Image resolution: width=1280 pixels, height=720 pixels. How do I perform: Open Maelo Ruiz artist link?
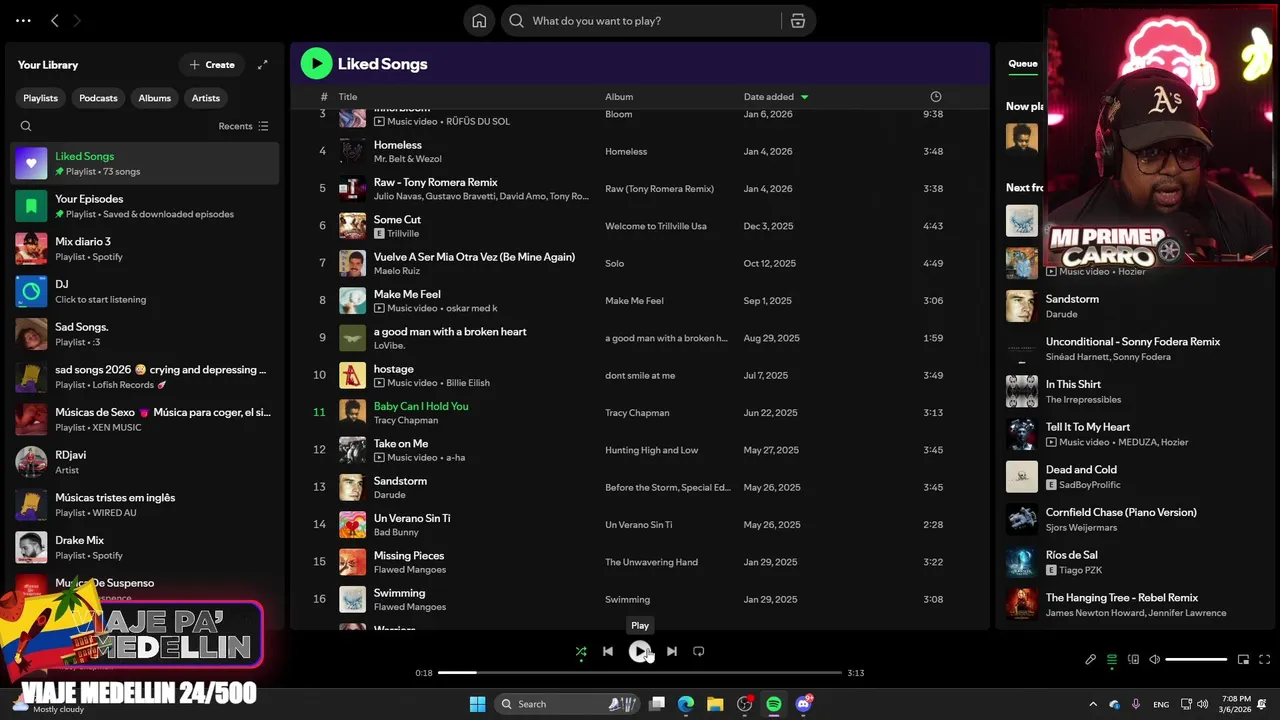[397, 271]
